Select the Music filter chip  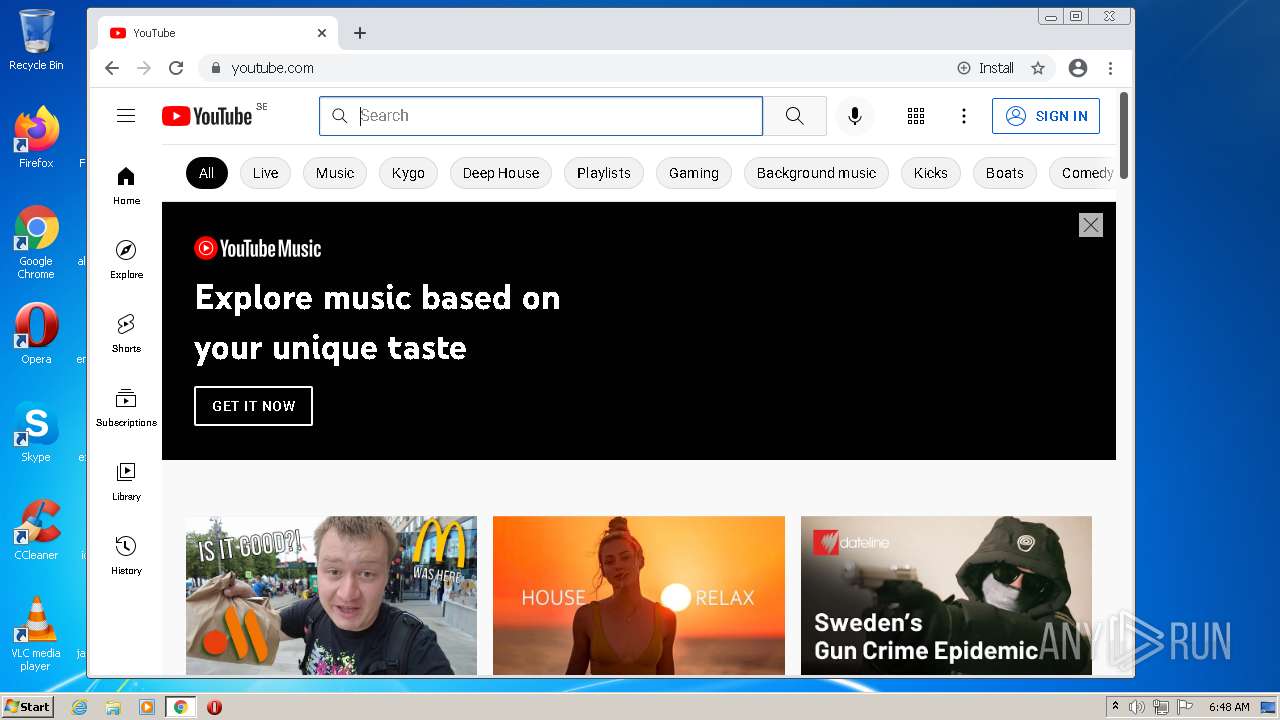pos(335,173)
